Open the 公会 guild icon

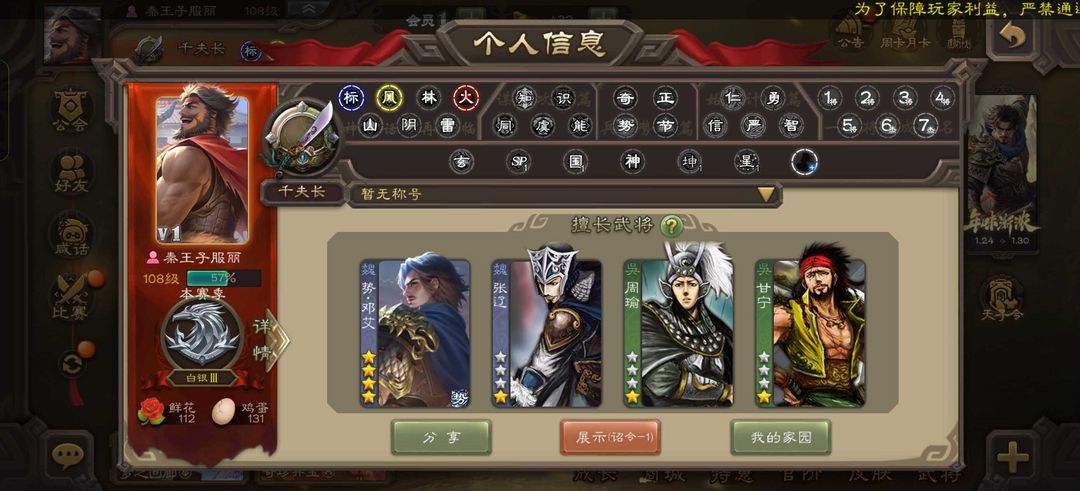tap(72, 111)
